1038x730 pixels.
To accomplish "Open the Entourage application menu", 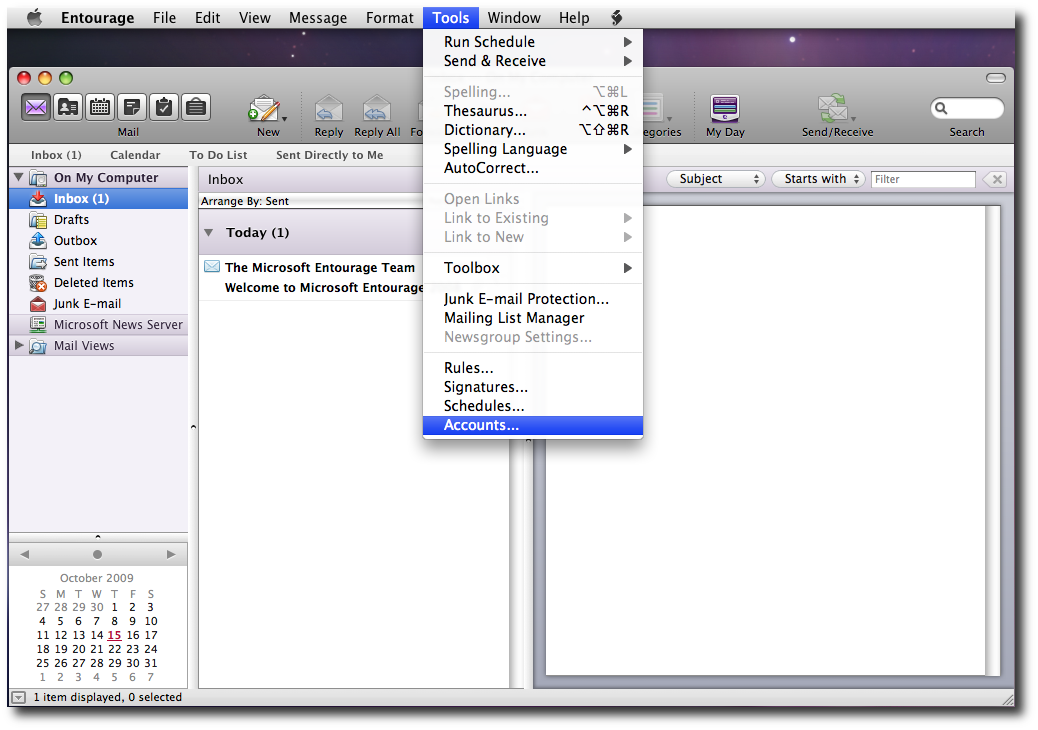I will [x=97, y=18].
